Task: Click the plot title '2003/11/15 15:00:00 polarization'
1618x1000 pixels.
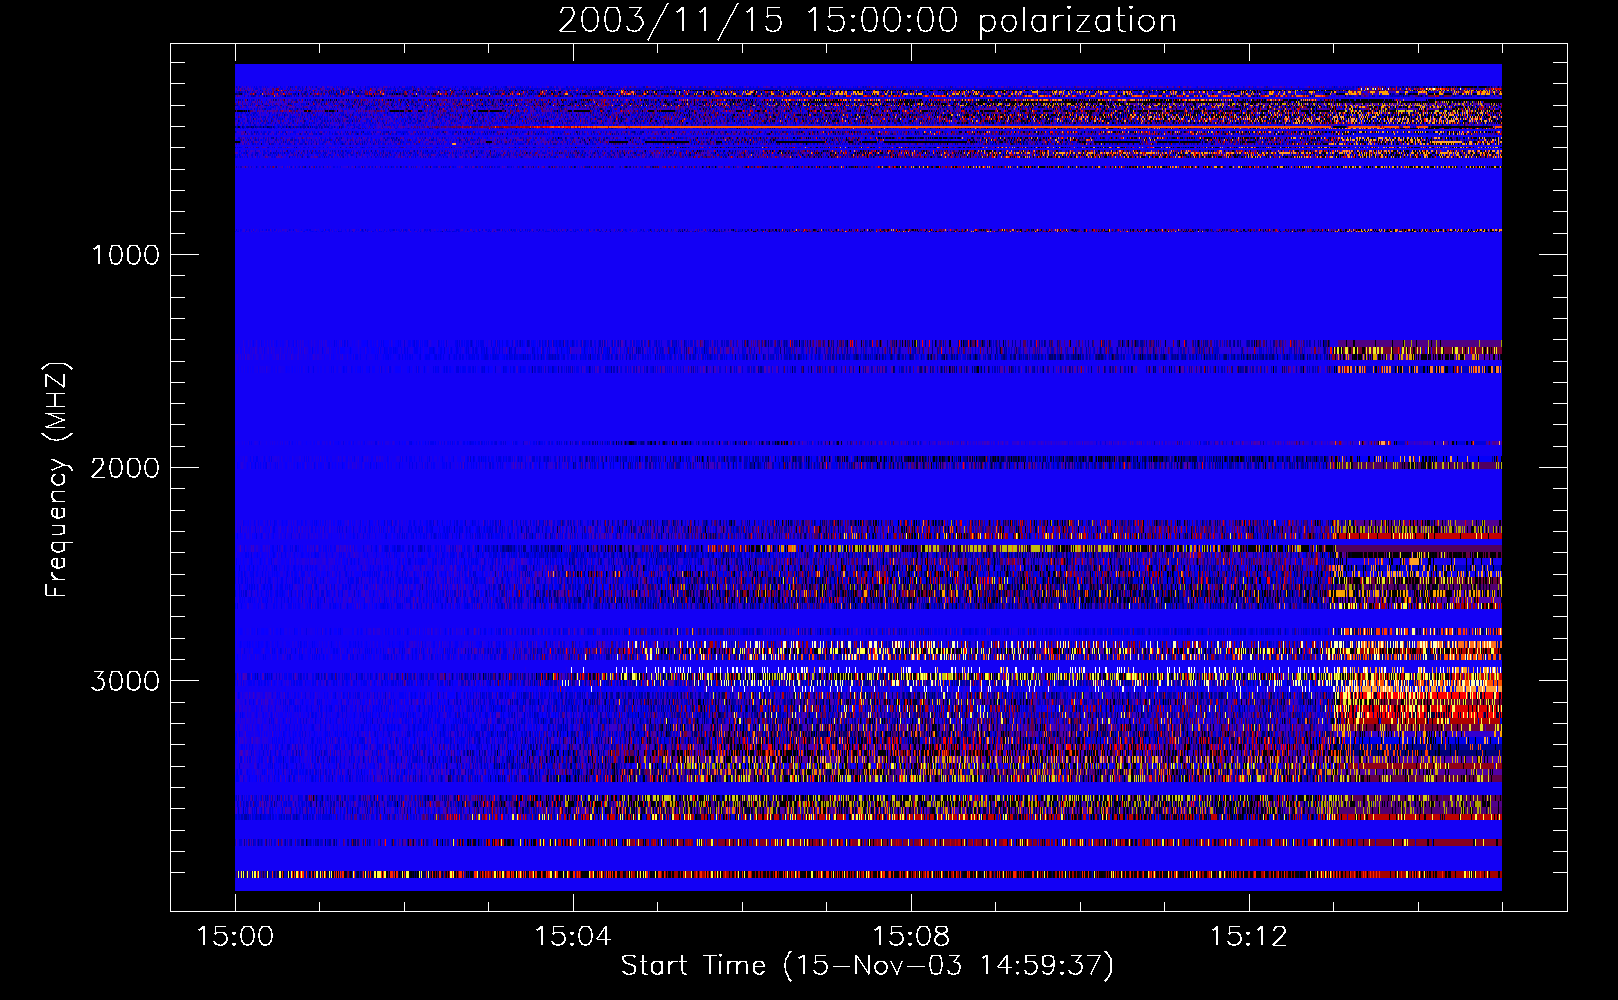Action: tap(867, 21)
